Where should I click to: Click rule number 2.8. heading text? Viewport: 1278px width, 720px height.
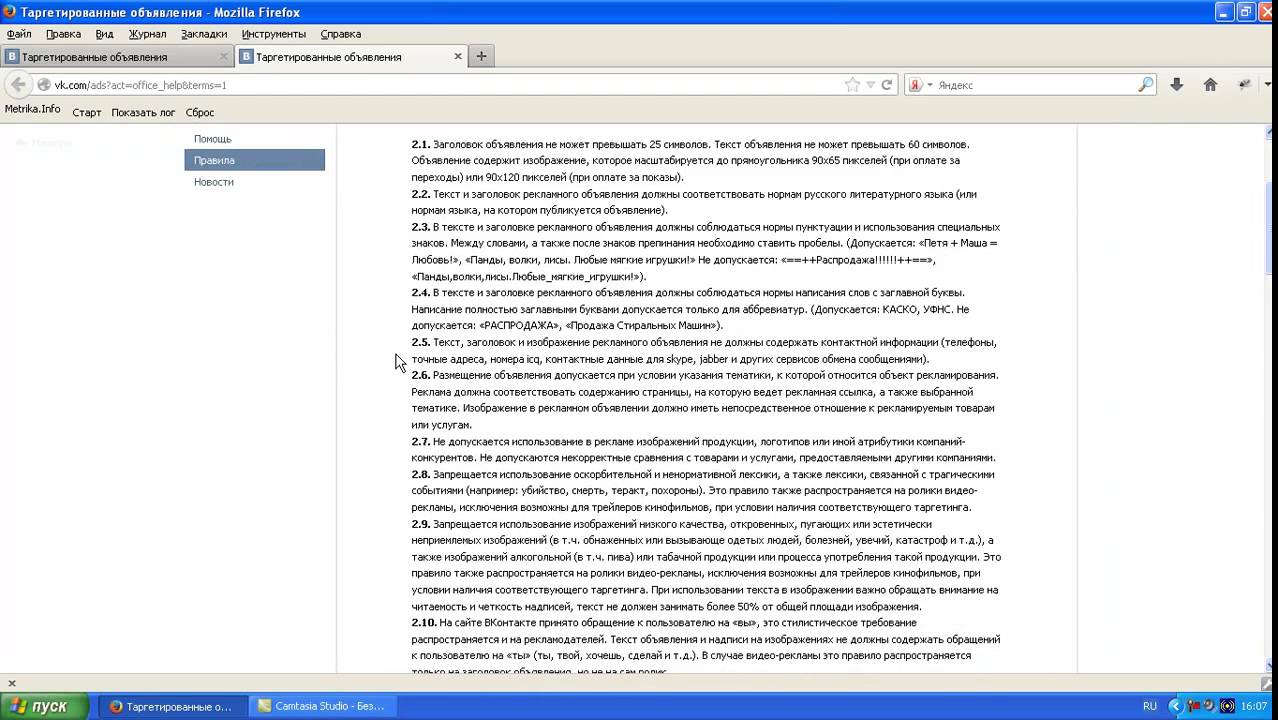[420, 474]
